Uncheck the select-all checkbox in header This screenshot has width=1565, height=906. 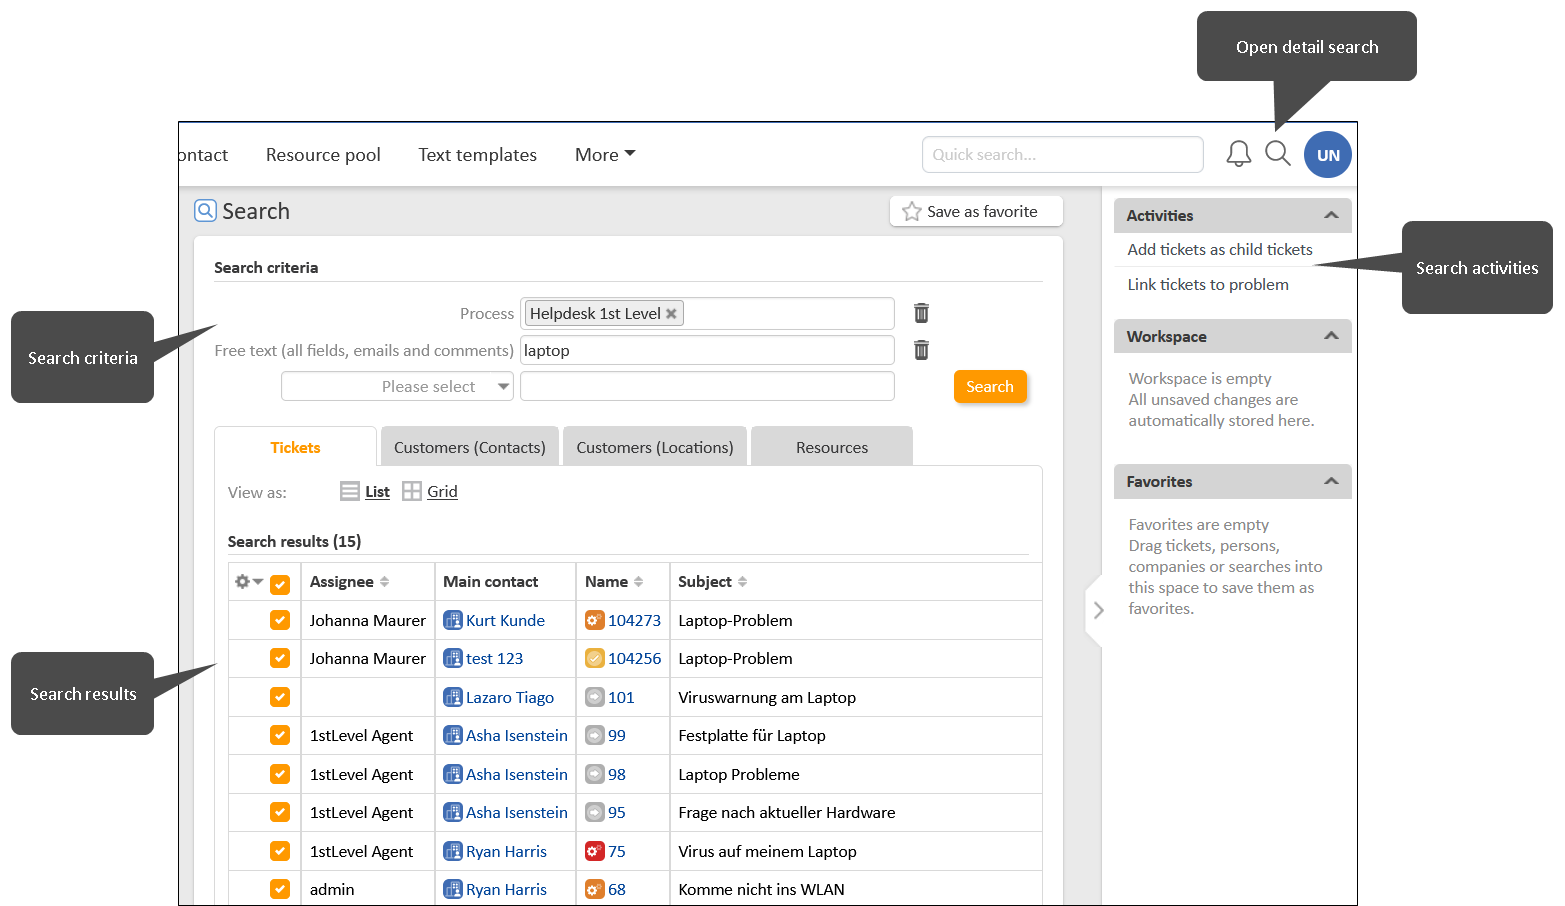click(280, 584)
